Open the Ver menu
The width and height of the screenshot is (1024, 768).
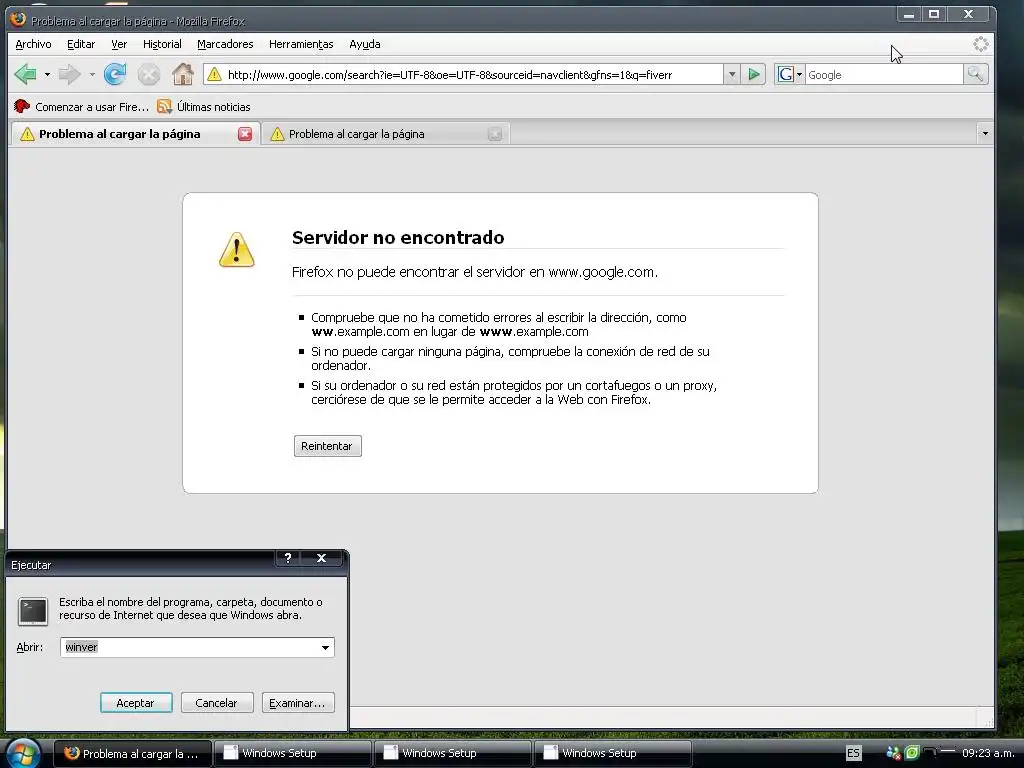(119, 44)
